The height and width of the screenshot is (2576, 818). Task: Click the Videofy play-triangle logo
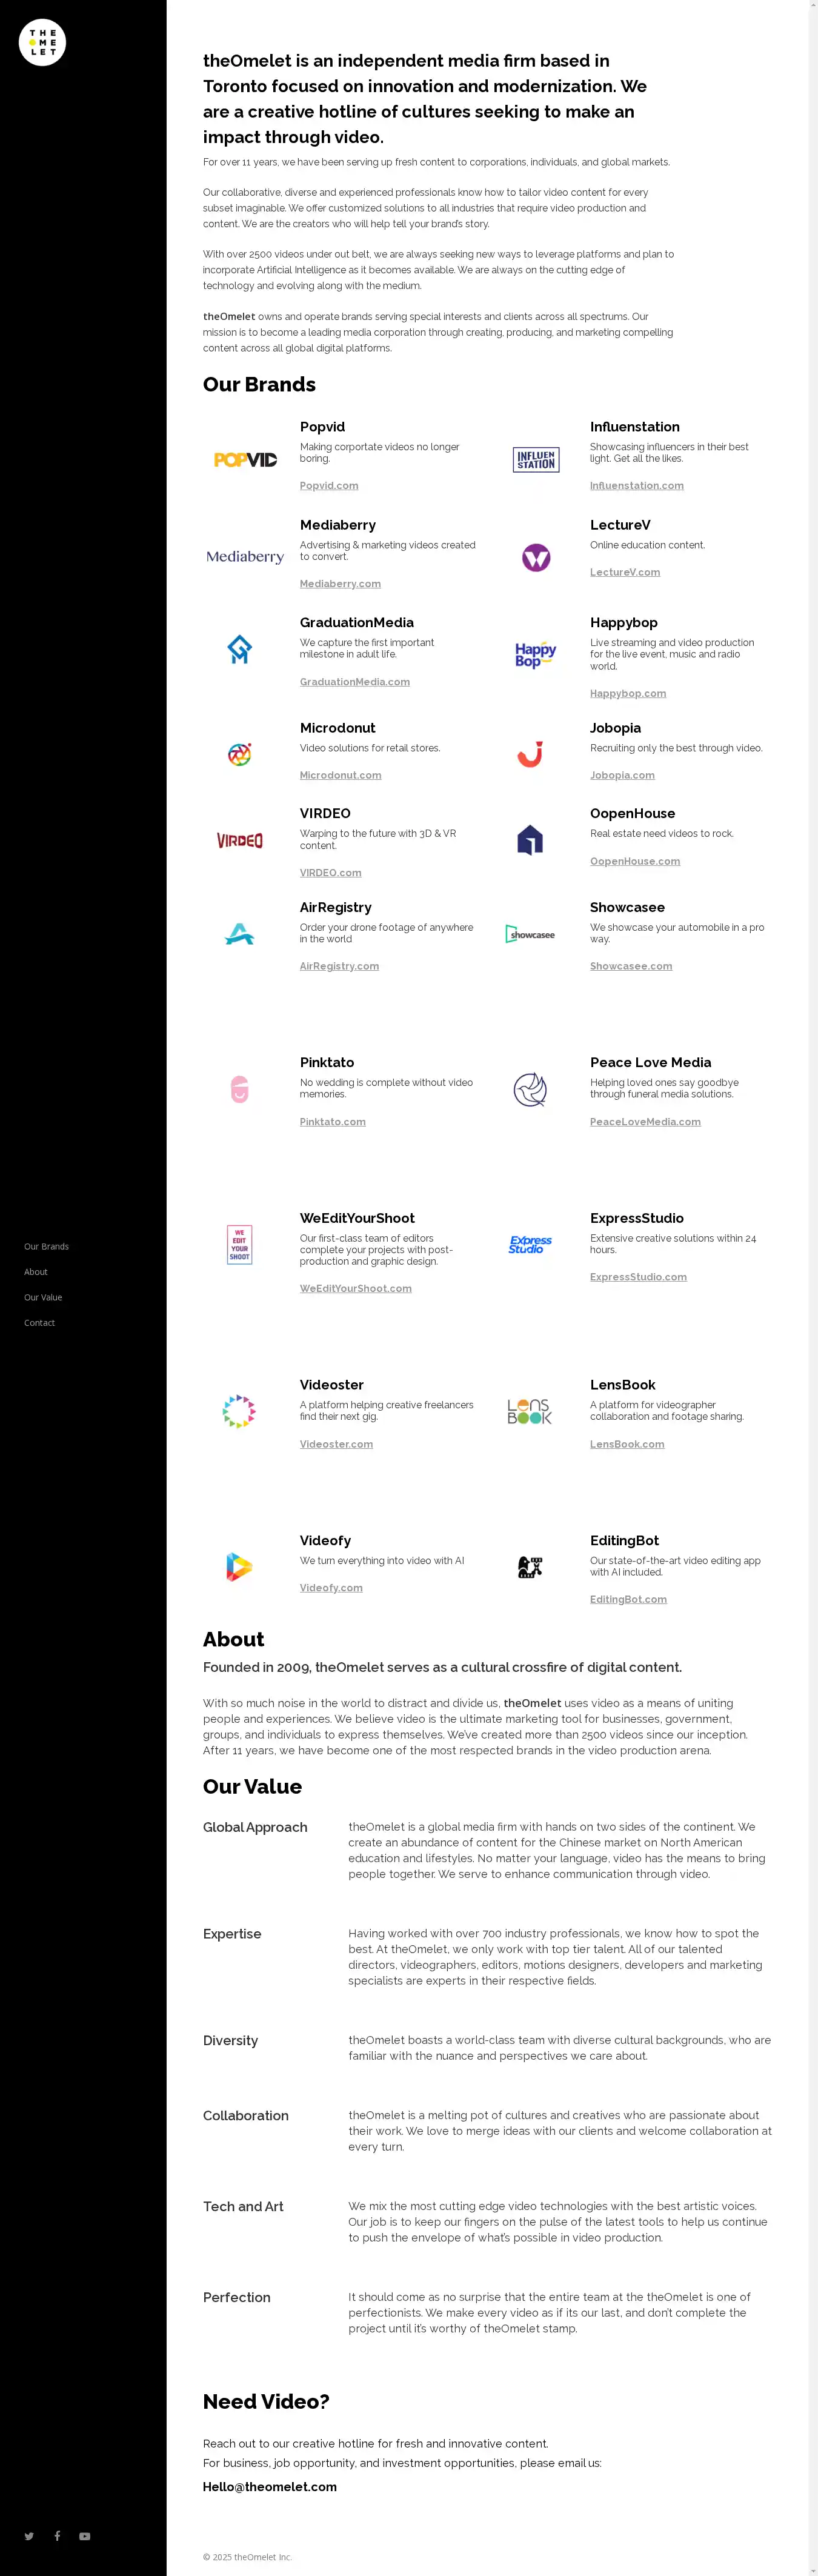(239, 1566)
